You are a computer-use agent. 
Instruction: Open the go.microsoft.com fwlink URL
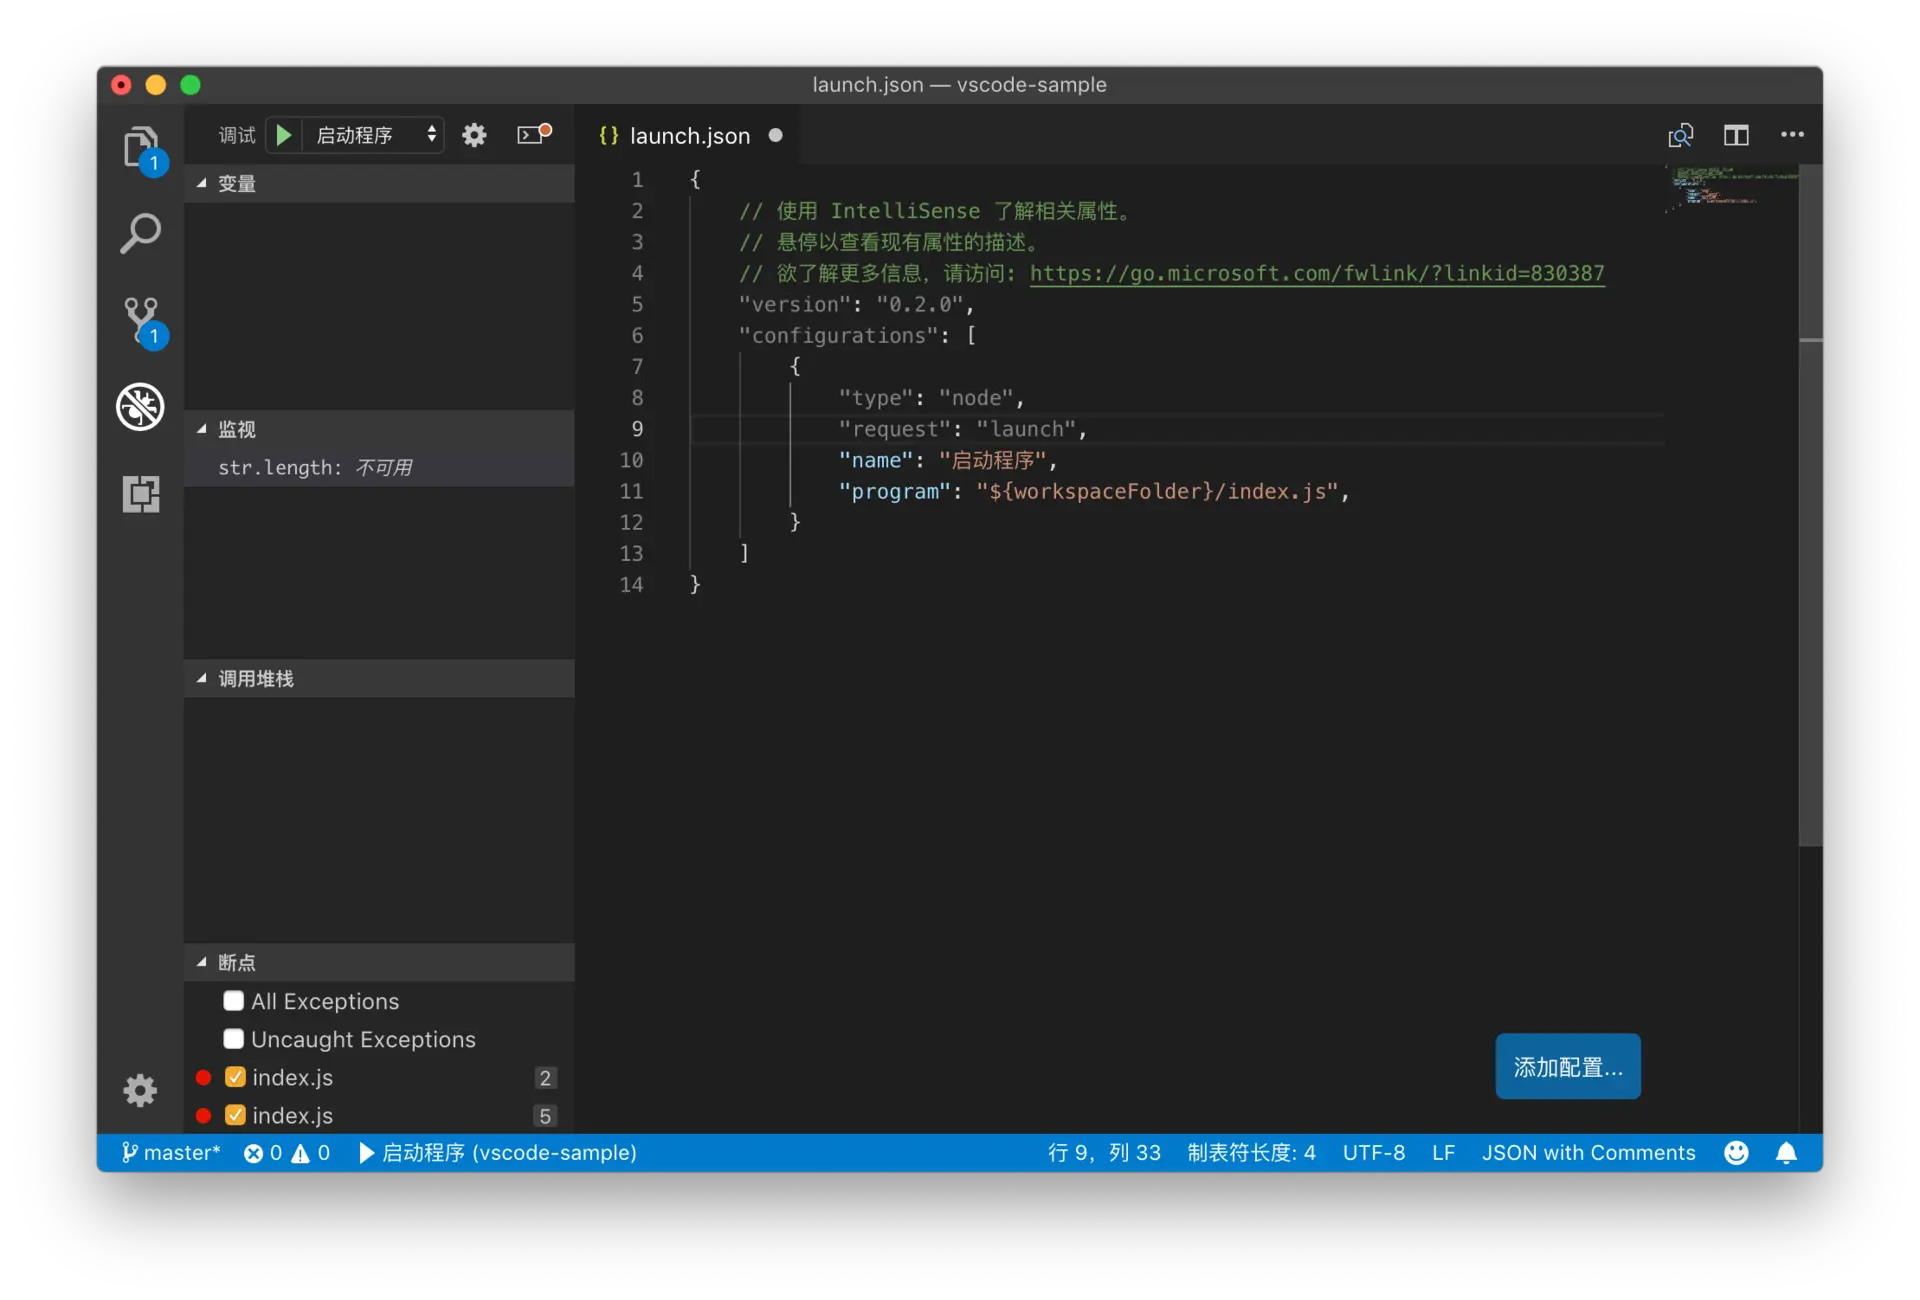point(1316,273)
